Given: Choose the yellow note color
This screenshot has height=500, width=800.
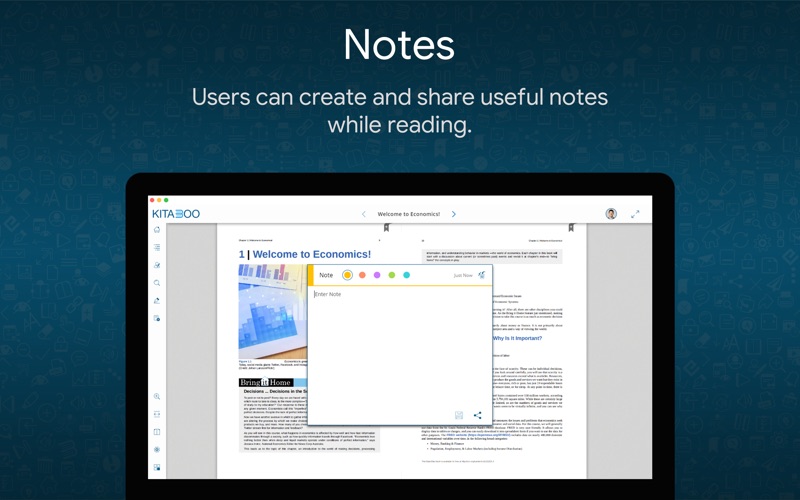Looking at the screenshot, I should pos(347,275).
